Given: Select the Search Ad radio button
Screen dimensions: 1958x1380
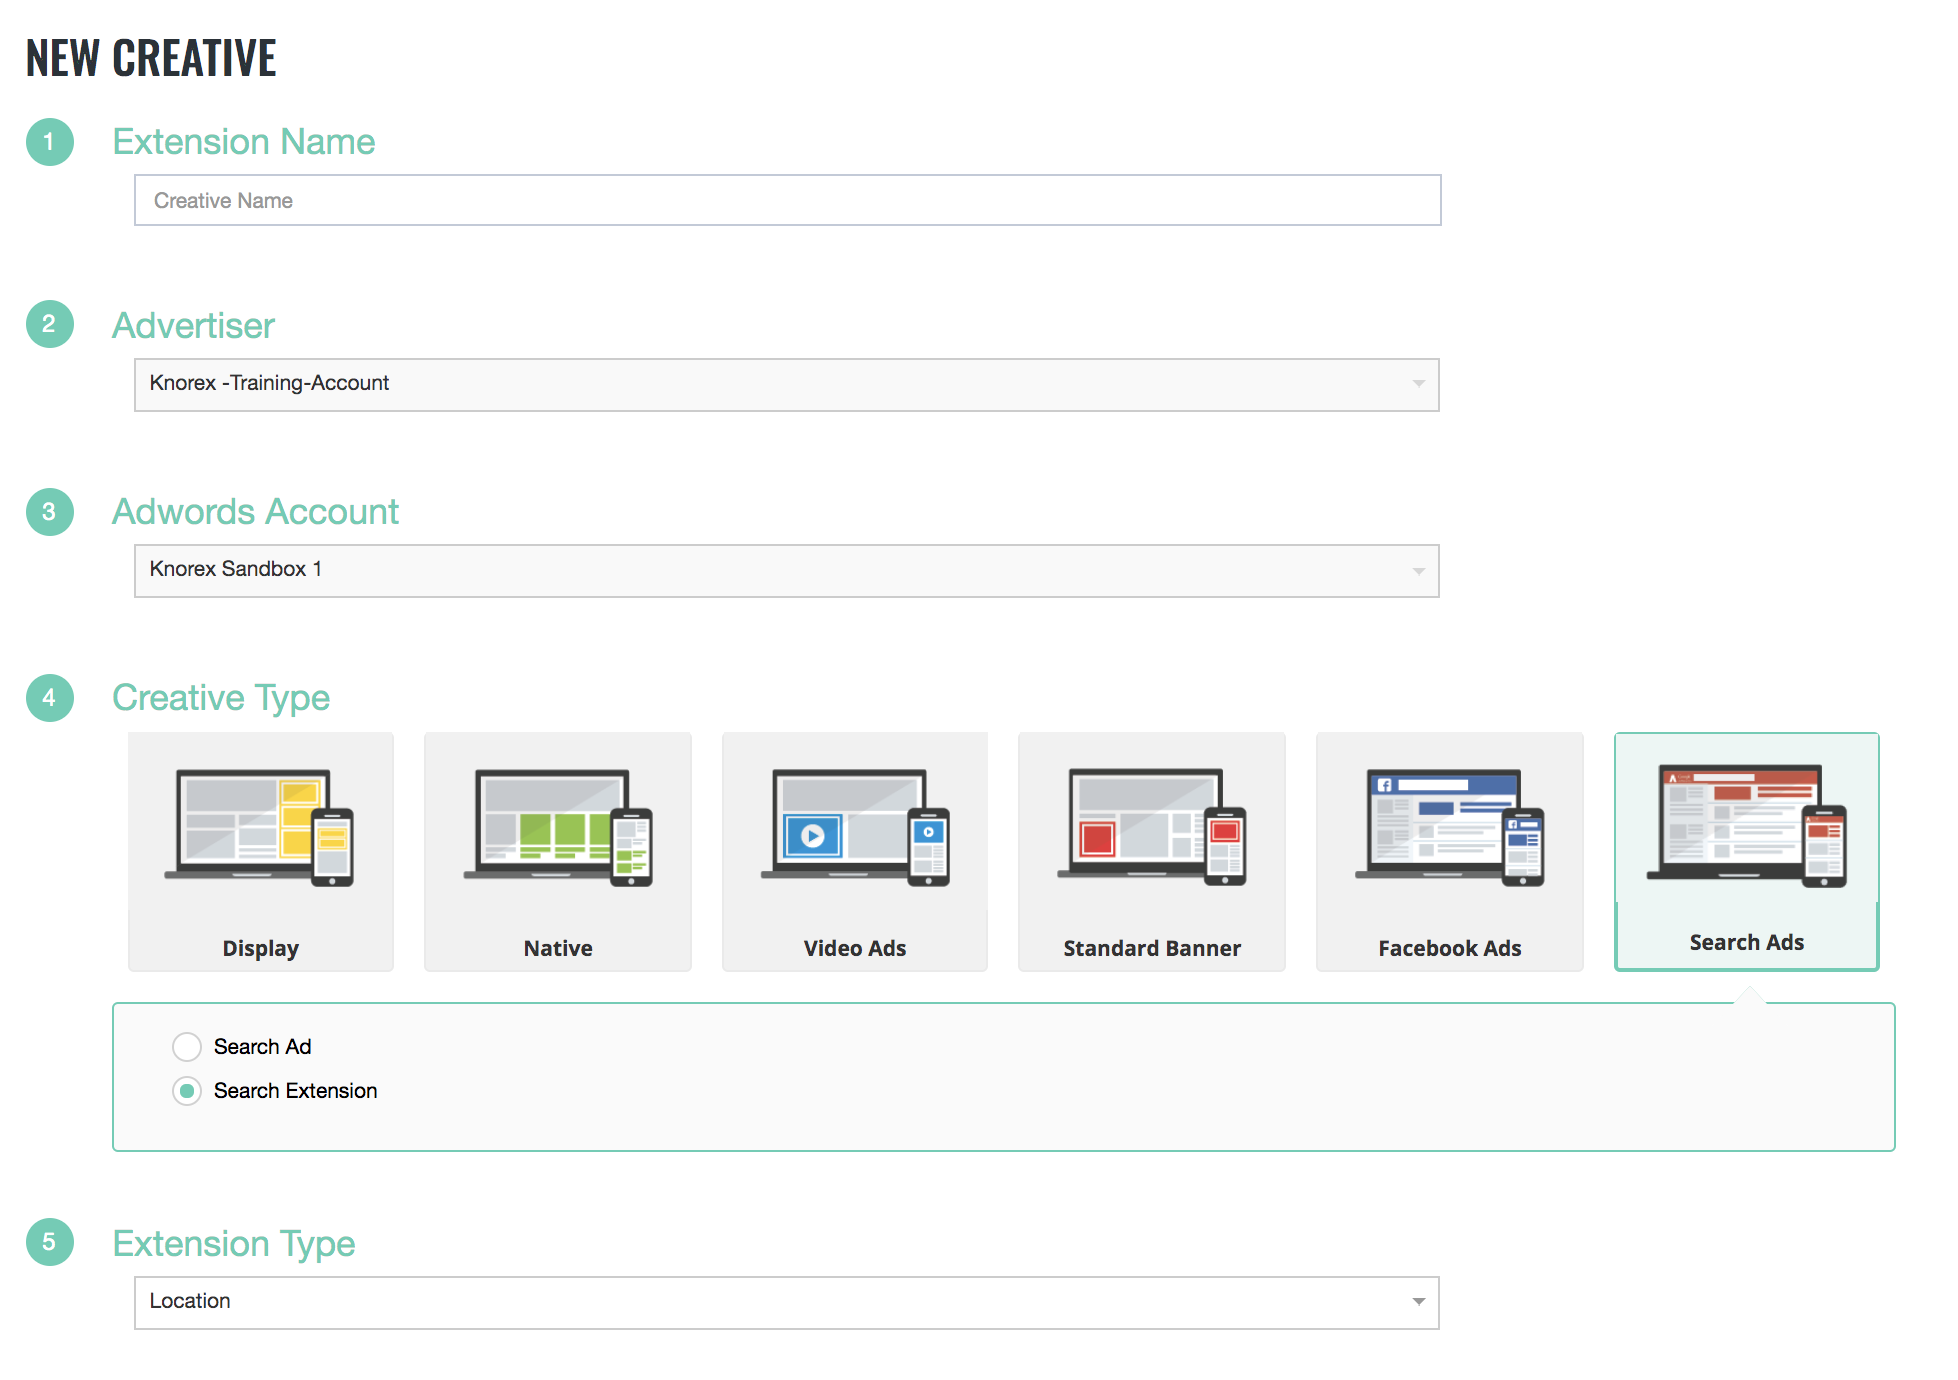Looking at the screenshot, I should coord(187,1047).
